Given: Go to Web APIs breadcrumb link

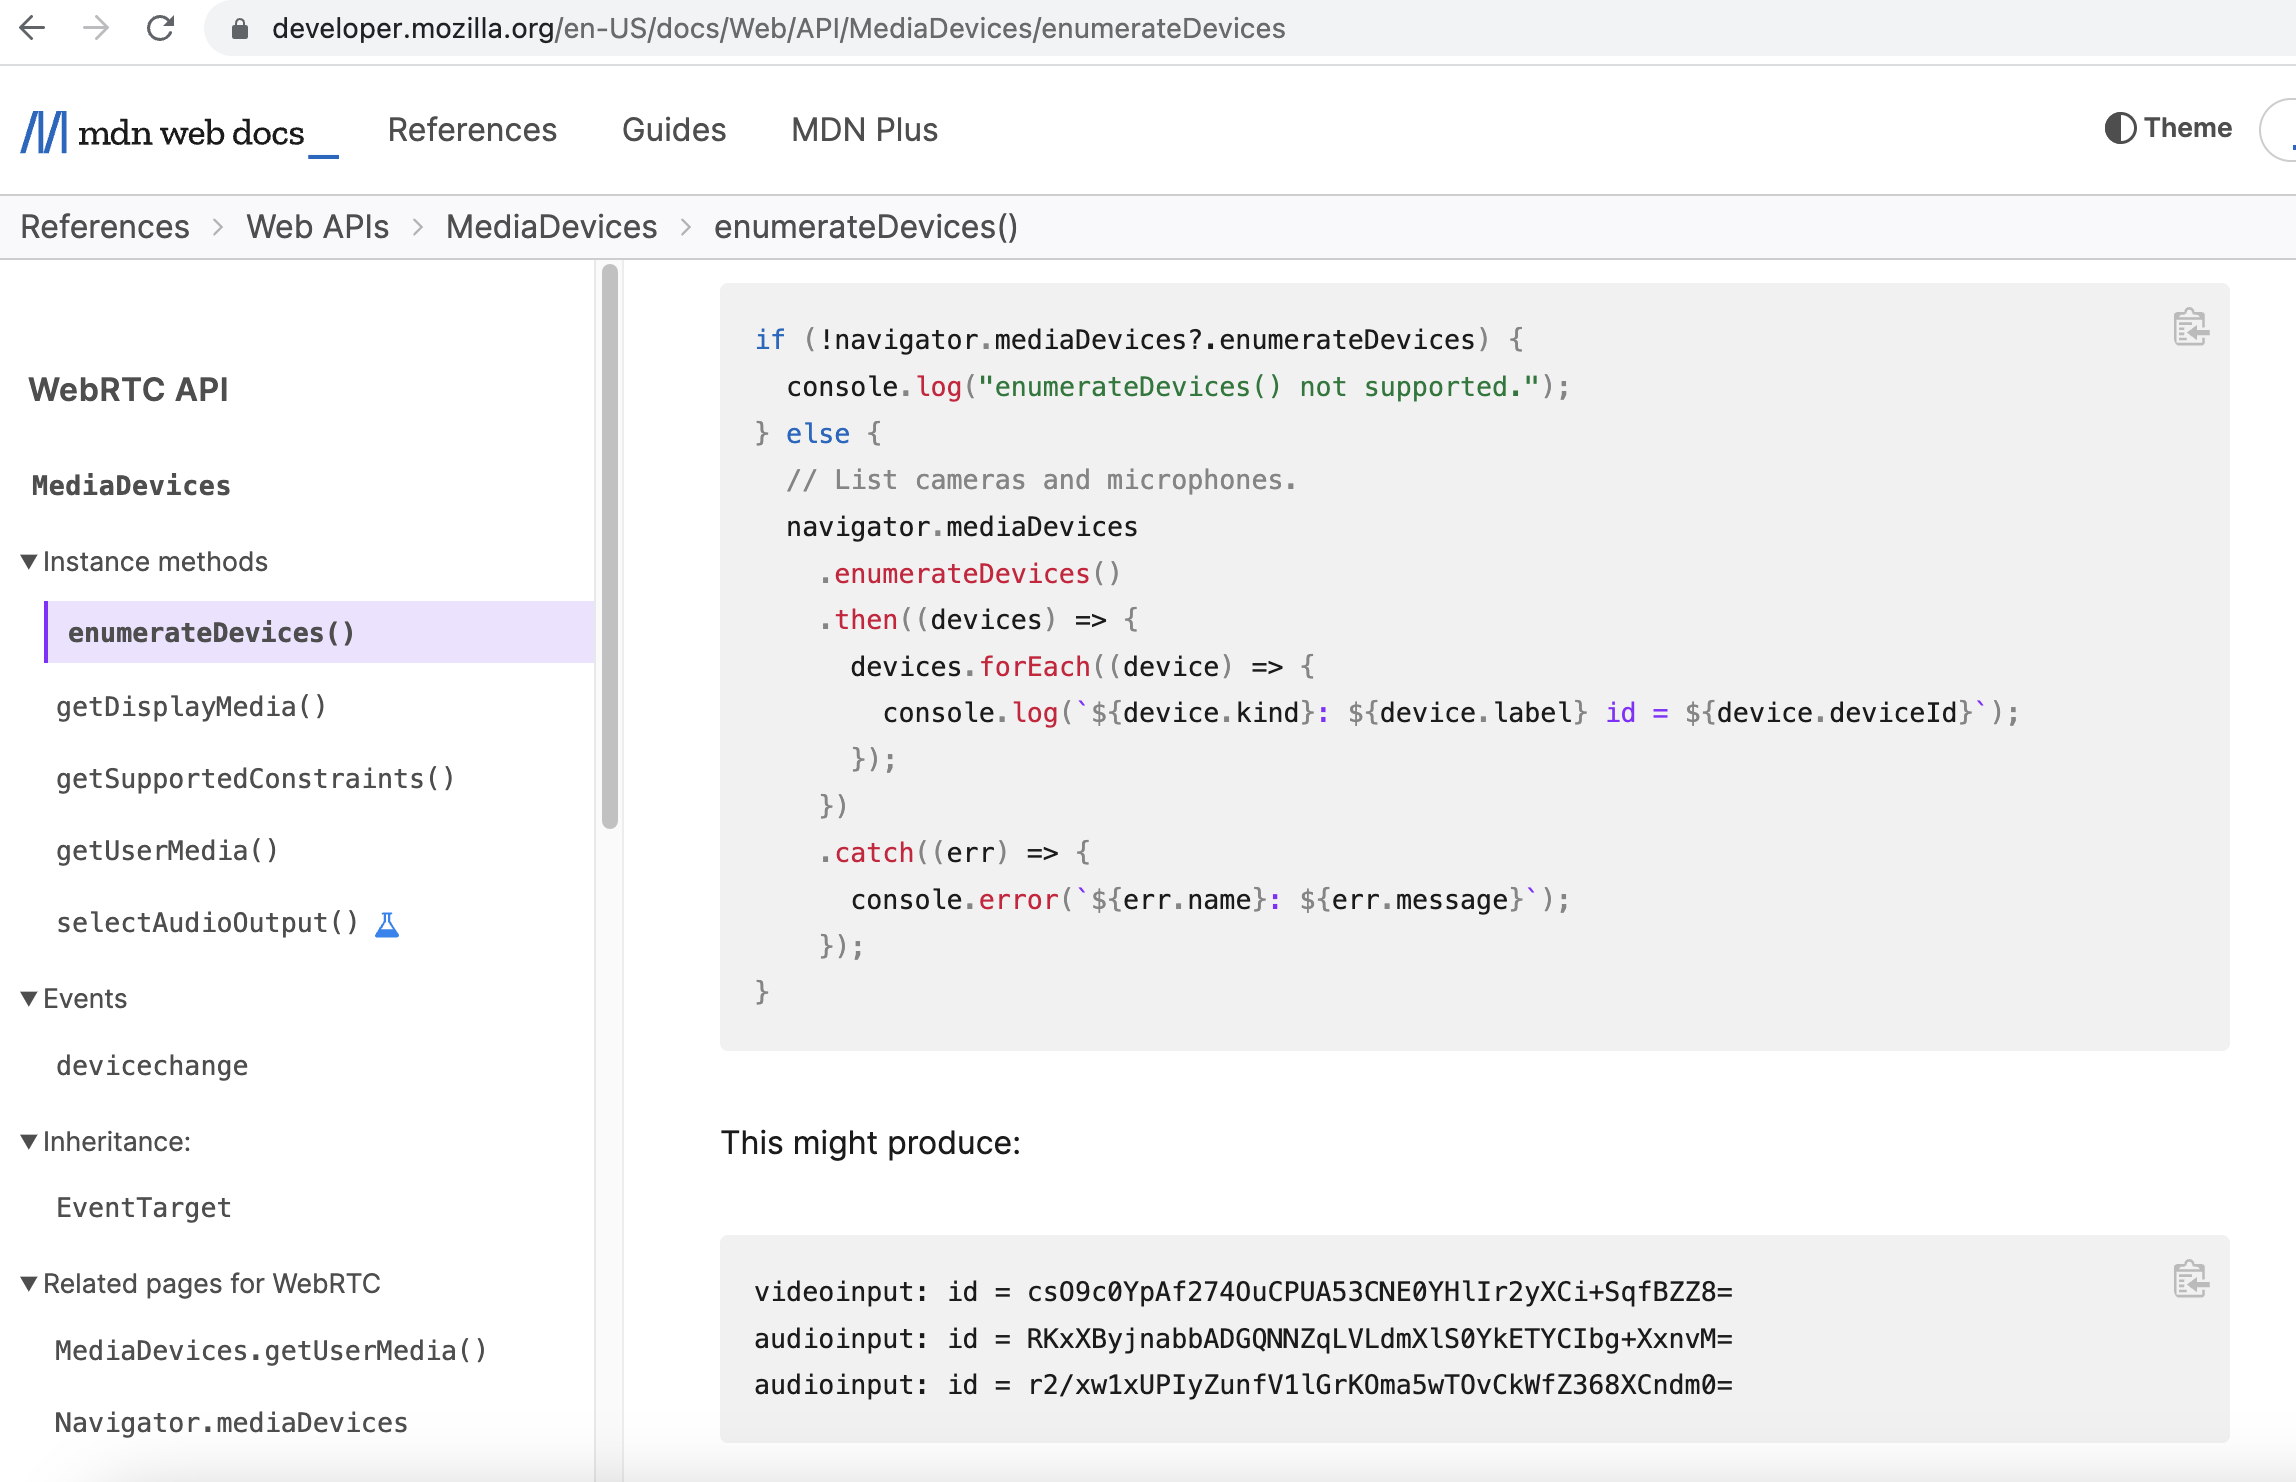Looking at the screenshot, I should [x=317, y=227].
